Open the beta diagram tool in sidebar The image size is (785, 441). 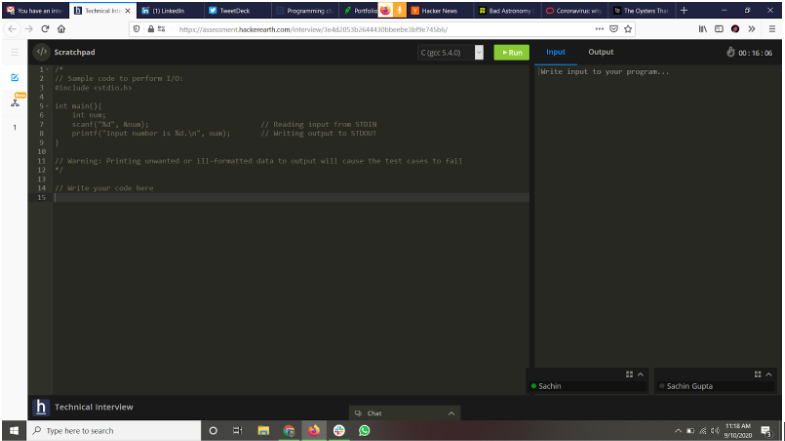(x=14, y=101)
